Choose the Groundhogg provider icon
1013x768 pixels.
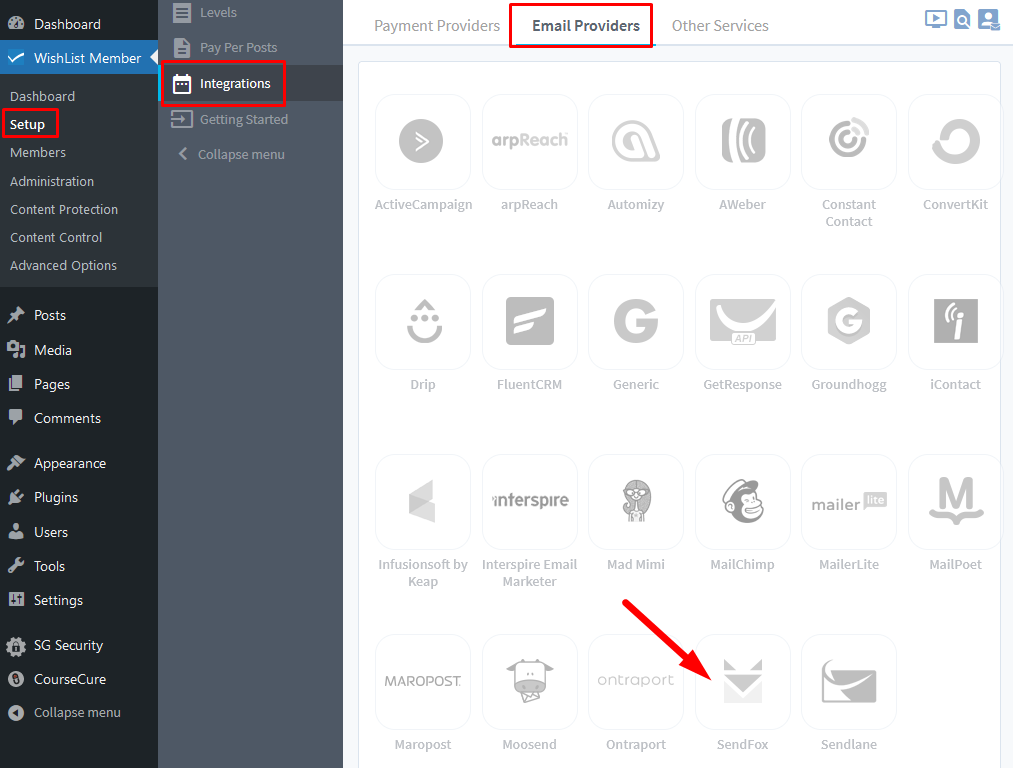coord(849,322)
